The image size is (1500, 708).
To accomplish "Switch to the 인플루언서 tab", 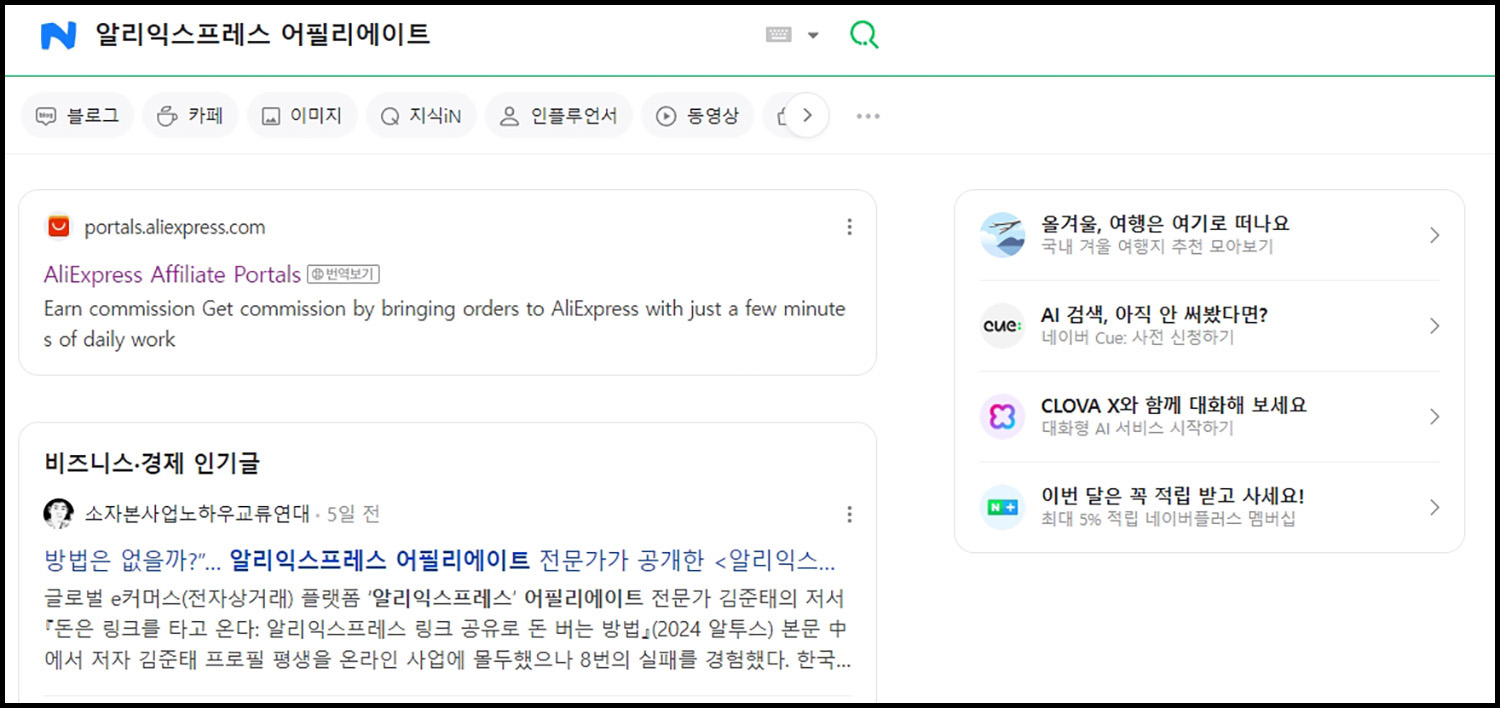I will [558, 116].
